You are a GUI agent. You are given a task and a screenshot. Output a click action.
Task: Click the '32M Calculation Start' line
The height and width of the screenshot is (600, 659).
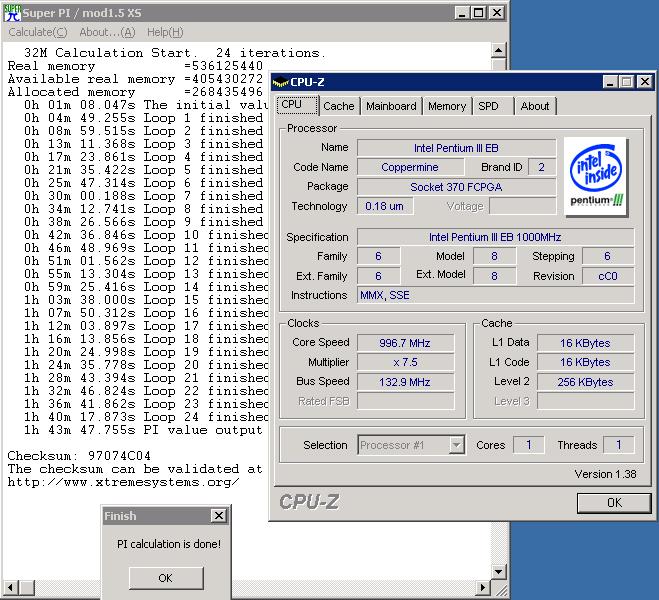175,53
